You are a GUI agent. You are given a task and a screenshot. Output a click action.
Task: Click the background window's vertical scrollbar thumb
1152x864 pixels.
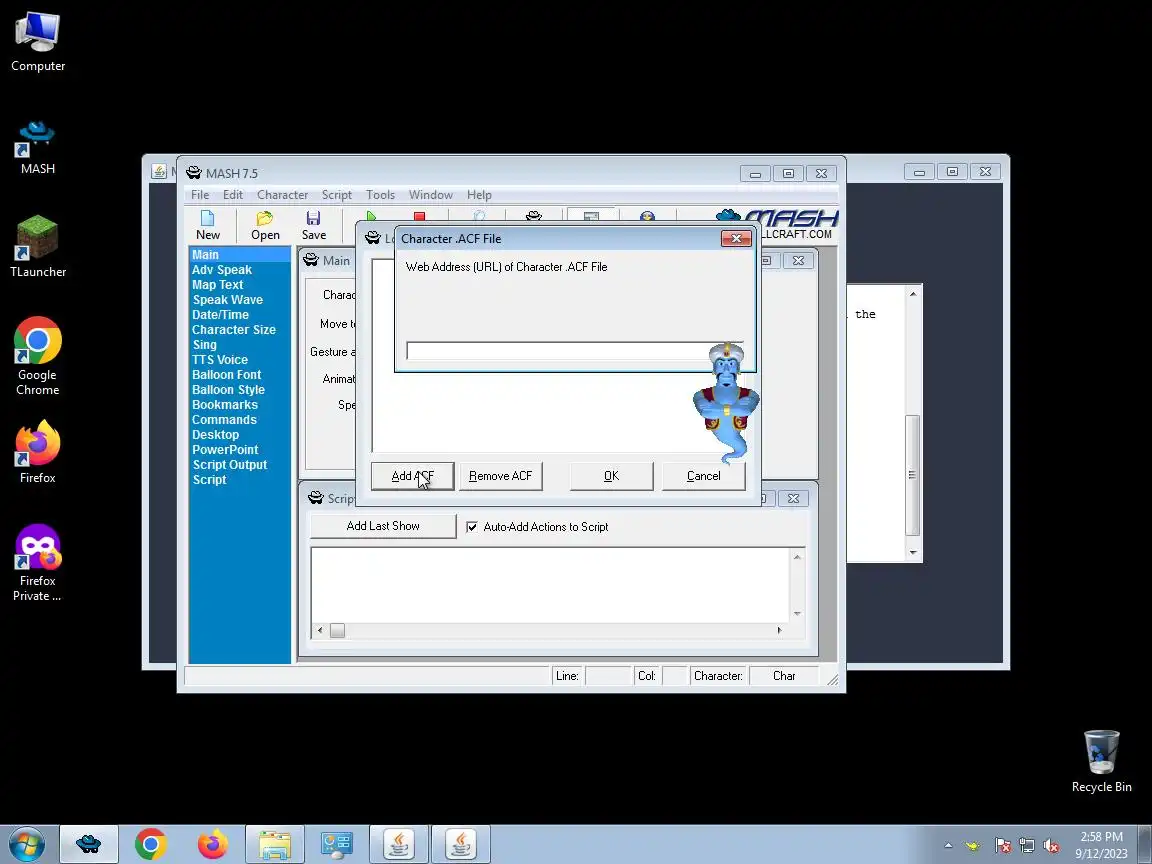(x=912, y=475)
